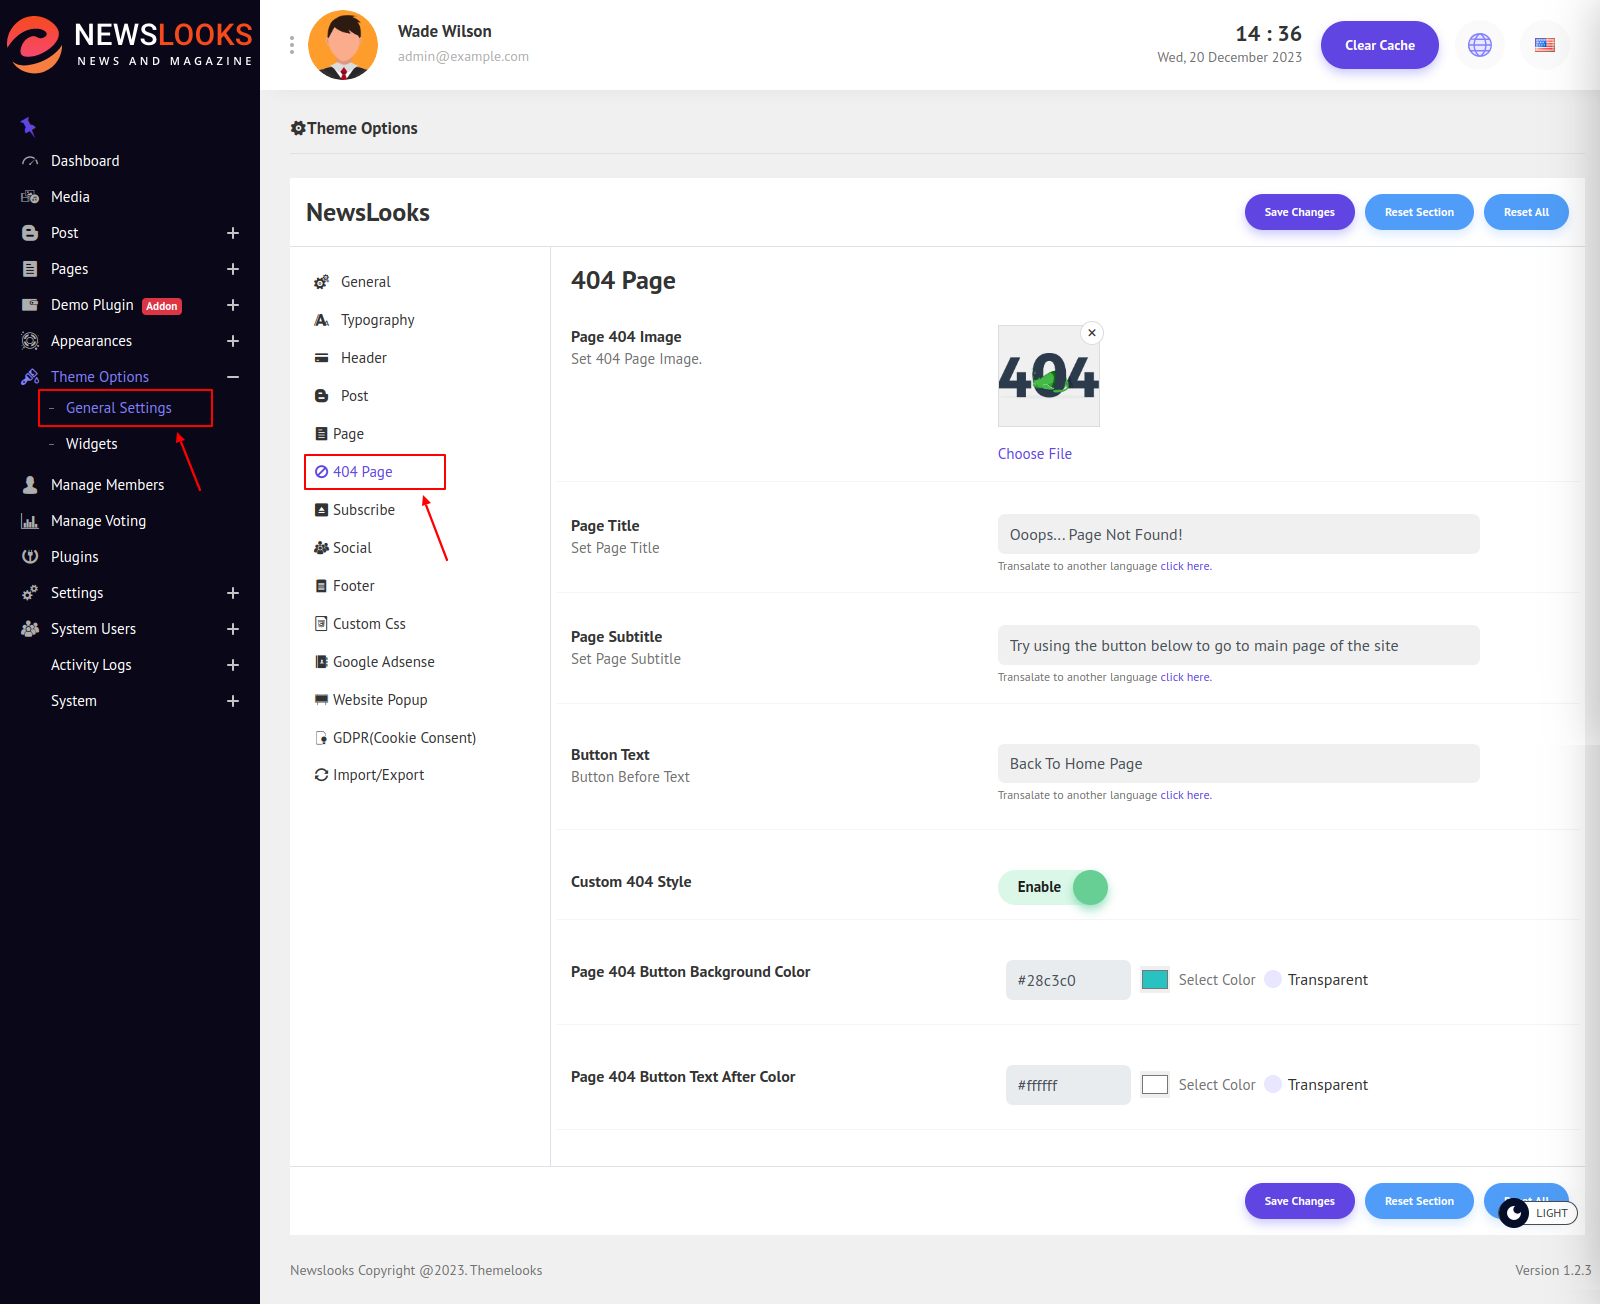Click the pin icon in sidebar

pos(28,126)
